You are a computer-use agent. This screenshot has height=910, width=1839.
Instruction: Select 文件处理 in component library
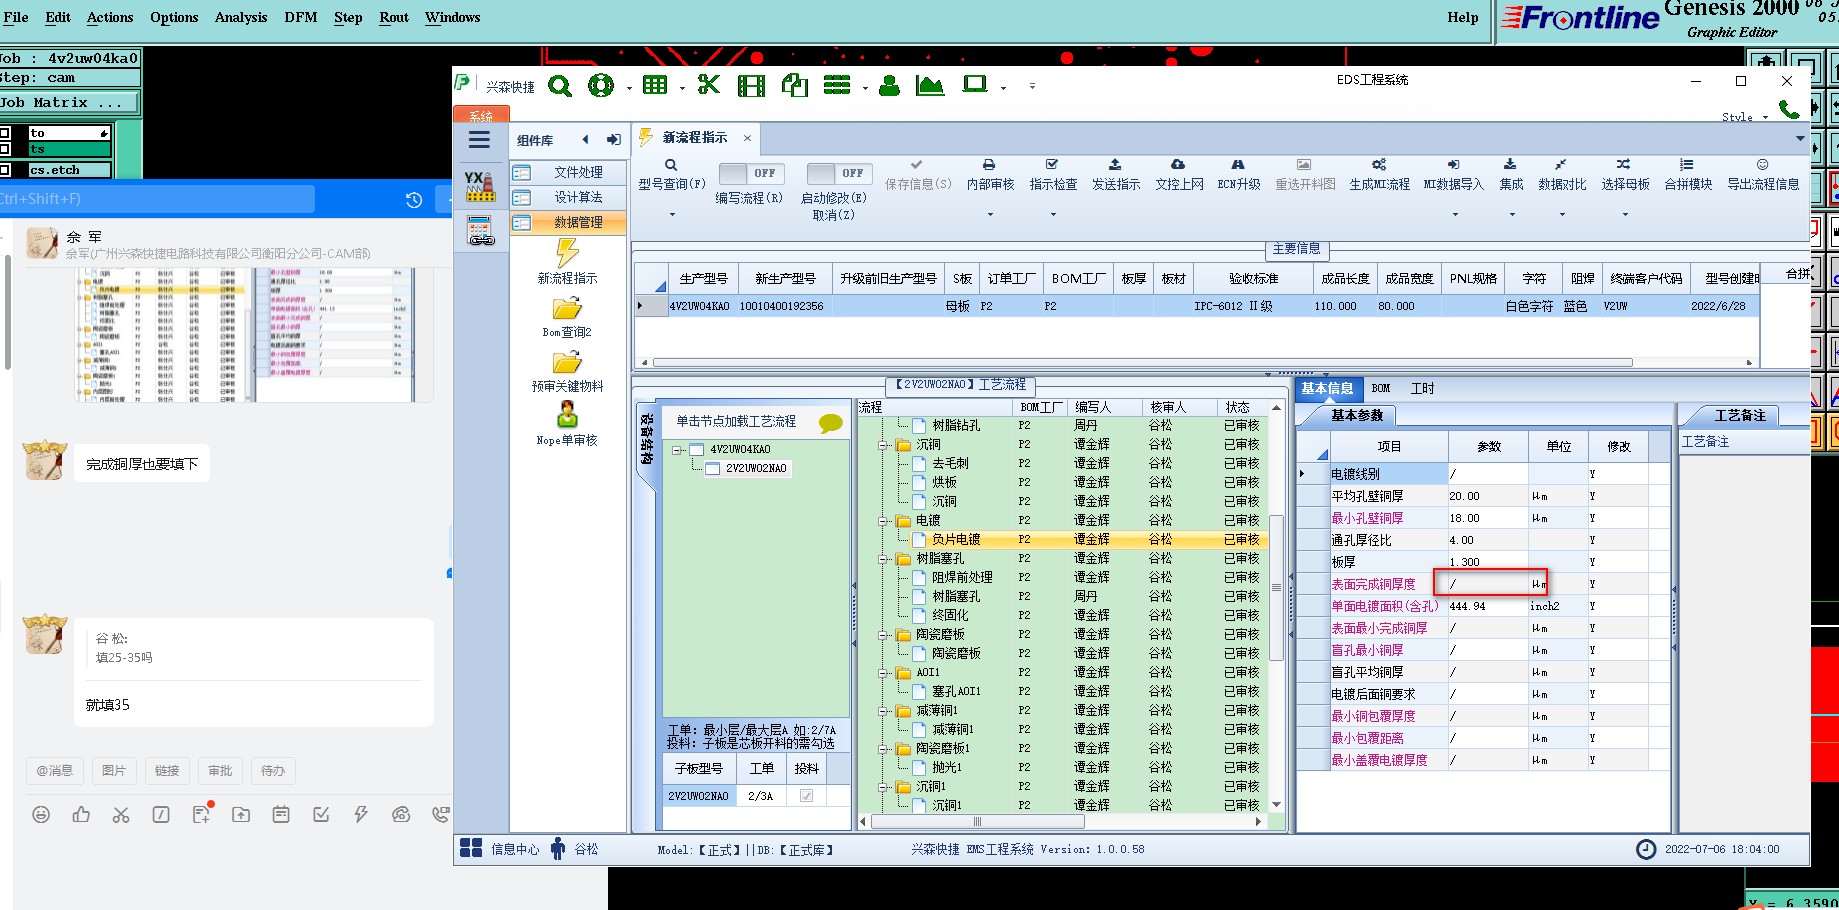(569, 172)
